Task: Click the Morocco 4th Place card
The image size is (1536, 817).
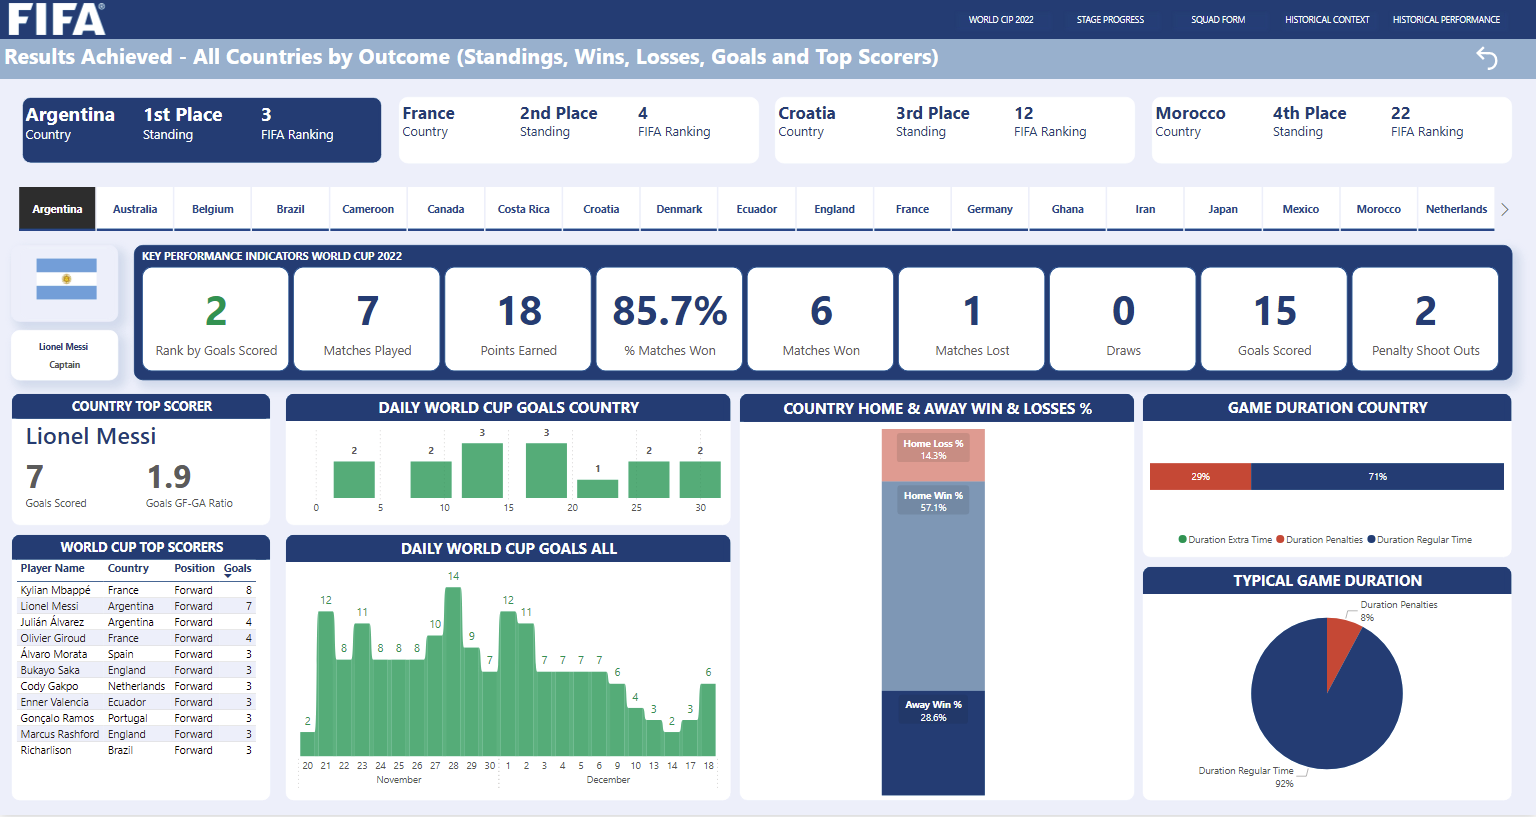Action: coord(1332,130)
